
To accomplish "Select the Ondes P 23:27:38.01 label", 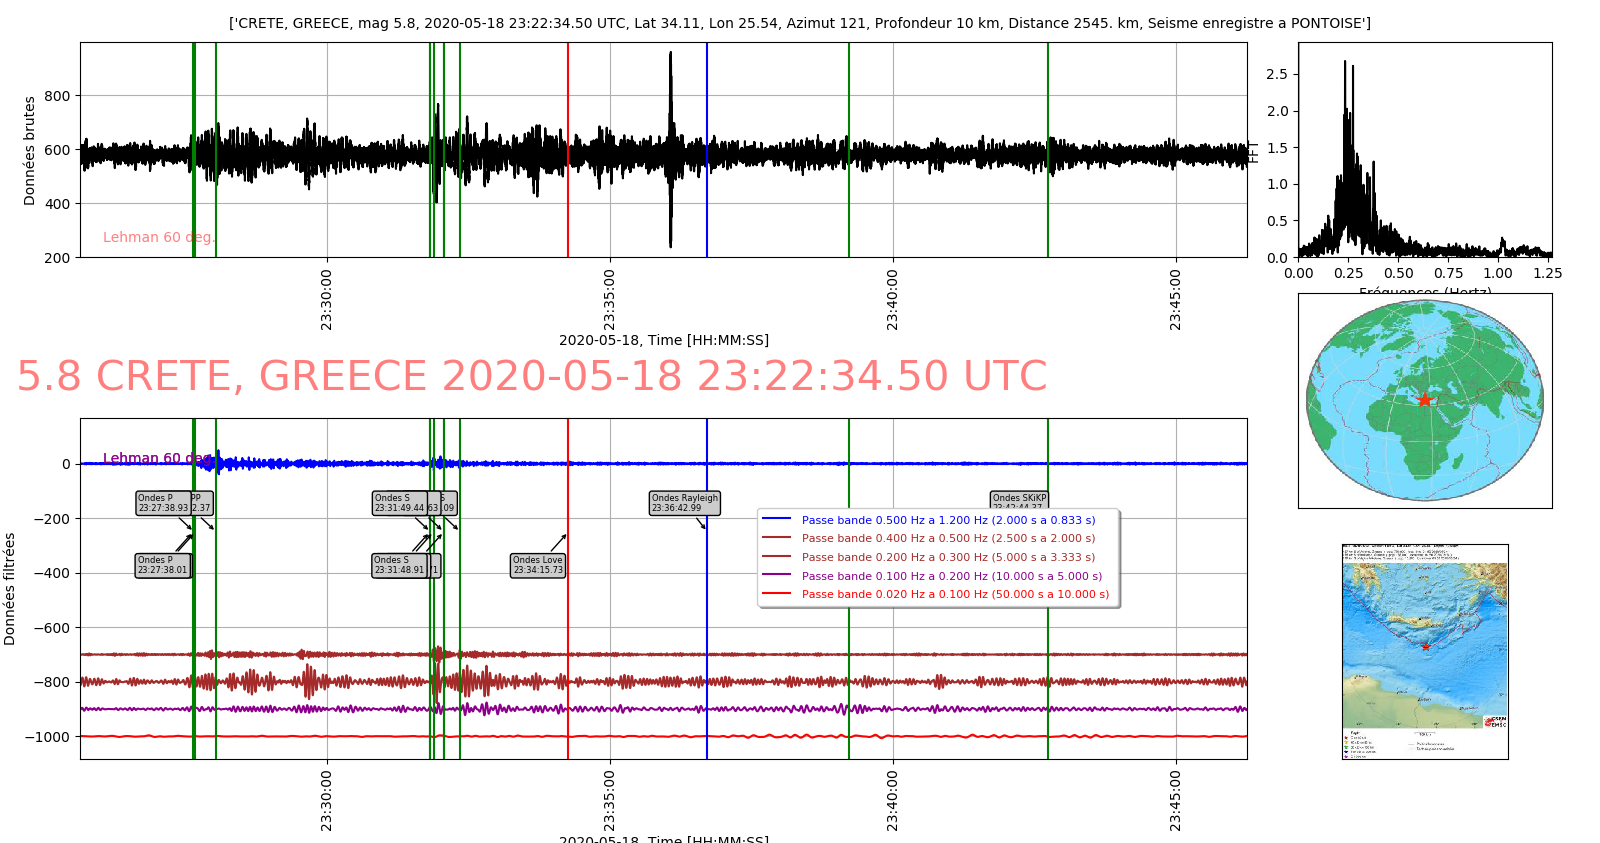I will [x=162, y=565].
